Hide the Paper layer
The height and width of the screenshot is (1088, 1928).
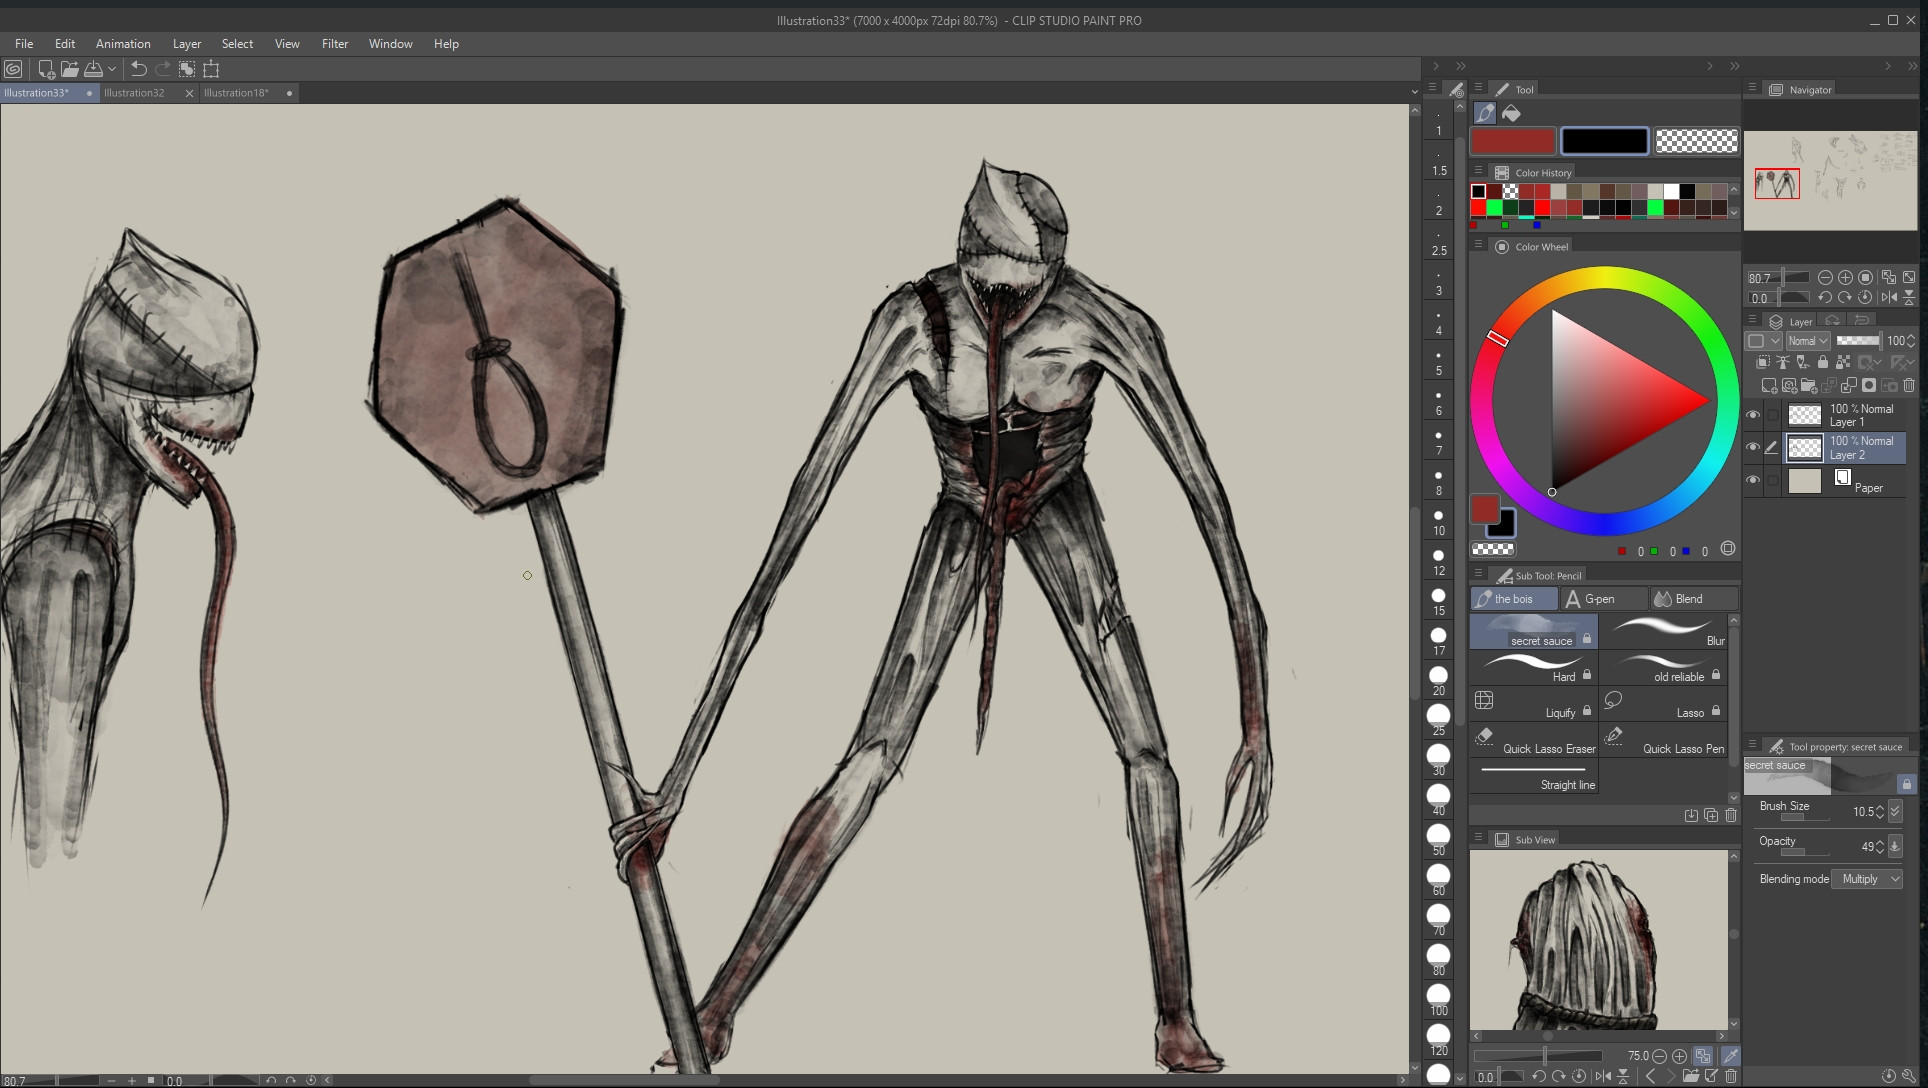pos(1753,480)
